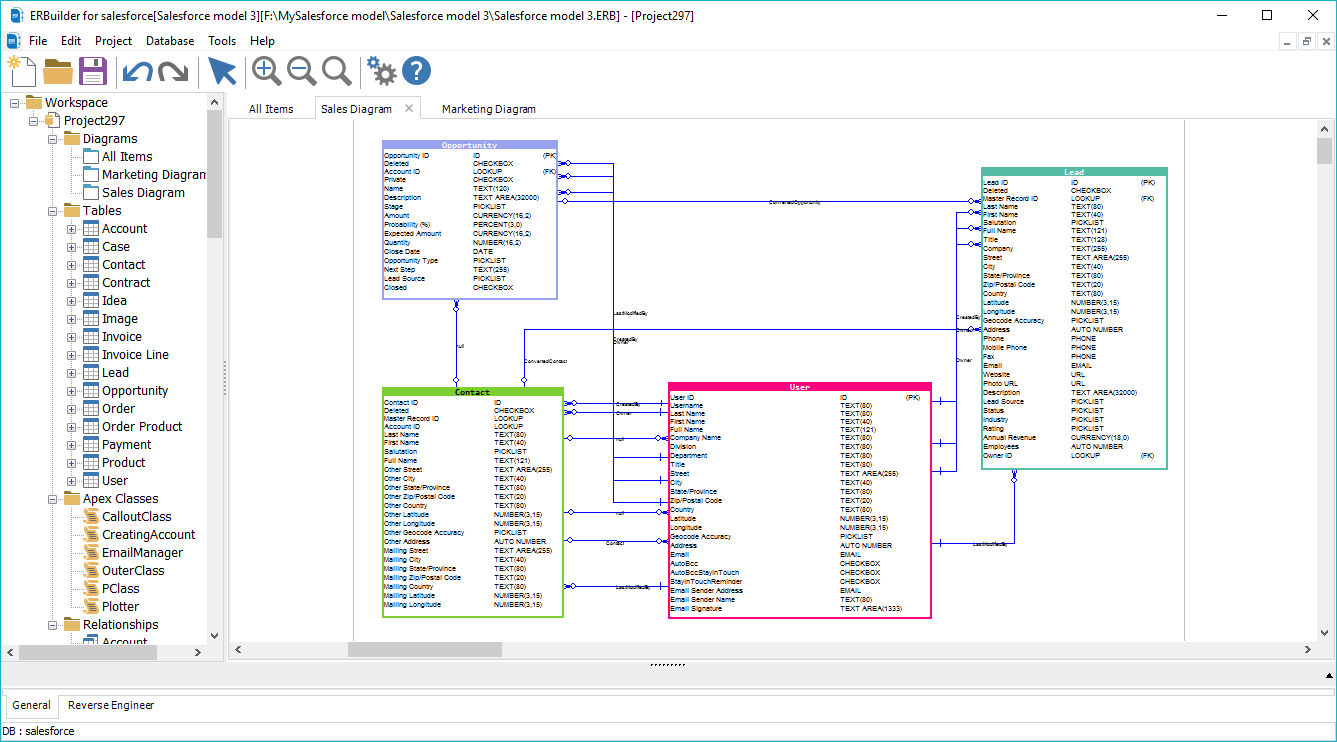The image size is (1337, 742).
Task: Expand the Contact table node
Action: [x=71, y=265]
